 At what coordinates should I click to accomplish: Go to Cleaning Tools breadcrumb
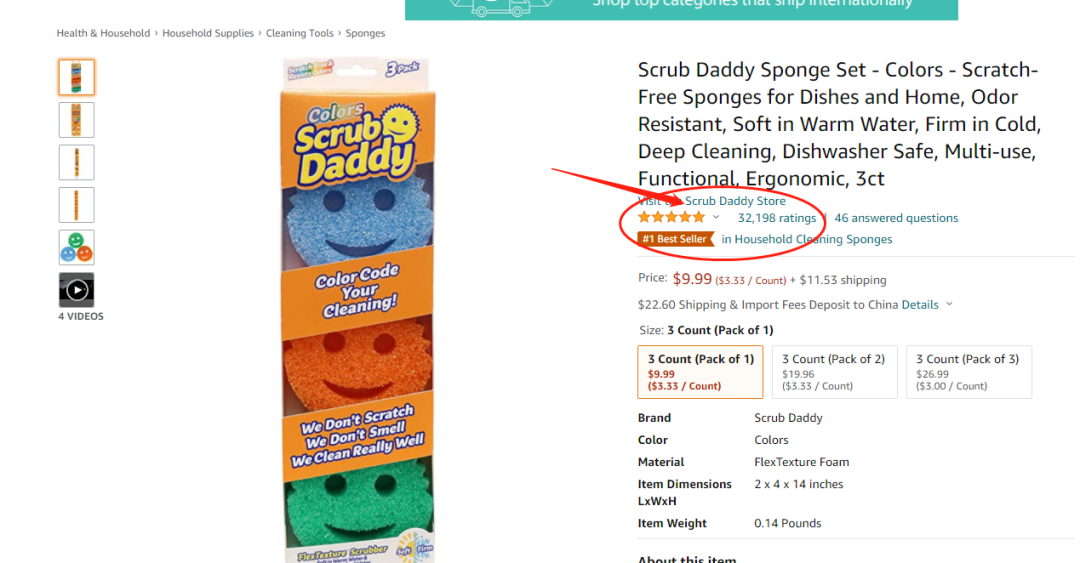pos(300,33)
